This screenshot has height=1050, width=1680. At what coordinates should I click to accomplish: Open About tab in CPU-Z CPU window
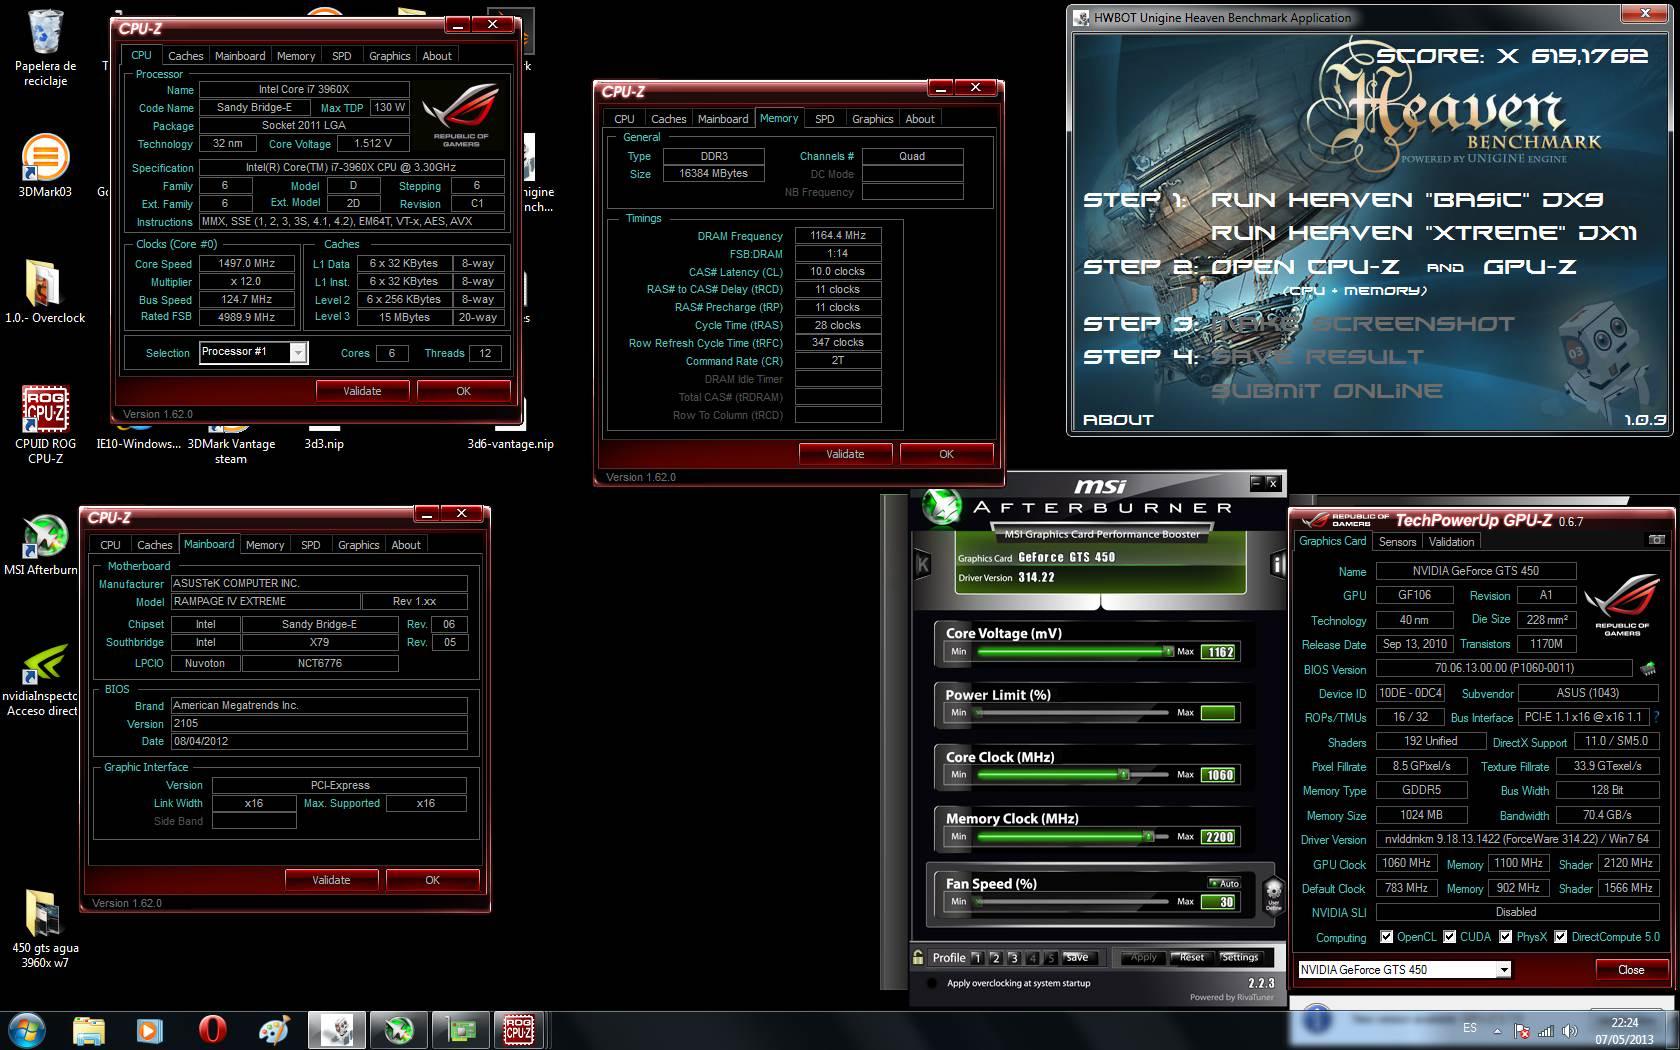(437, 56)
